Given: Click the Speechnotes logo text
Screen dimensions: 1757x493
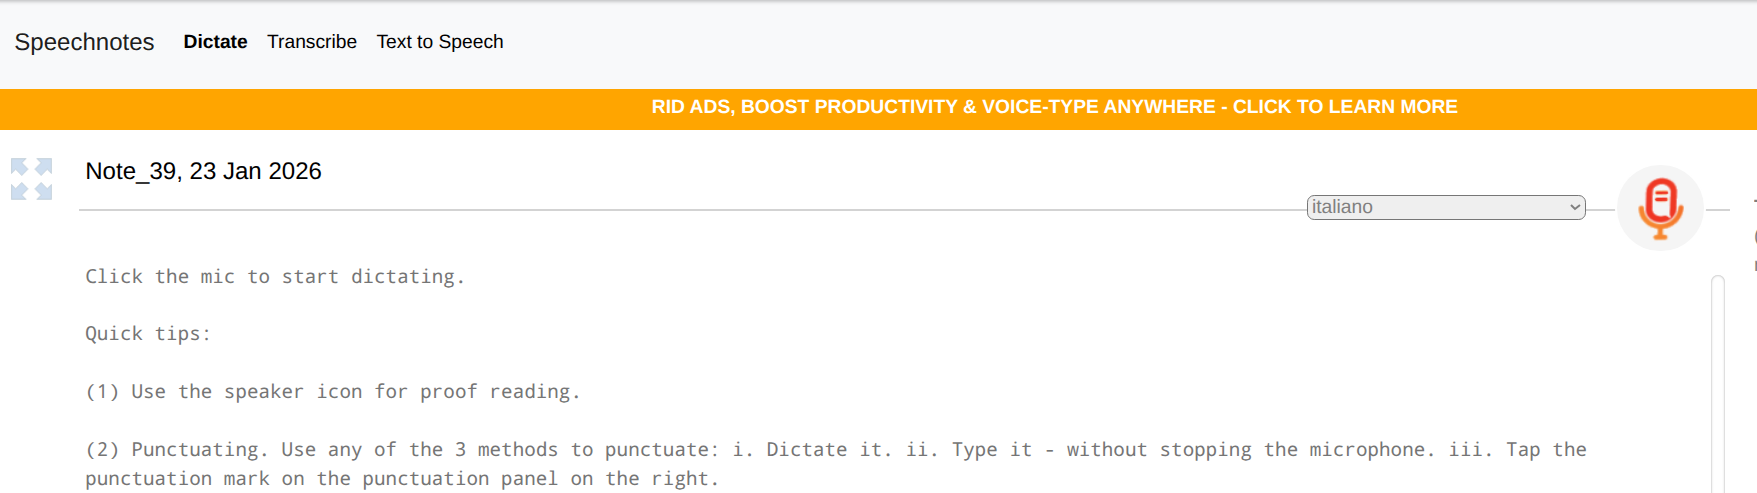Looking at the screenshot, I should (84, 42).
